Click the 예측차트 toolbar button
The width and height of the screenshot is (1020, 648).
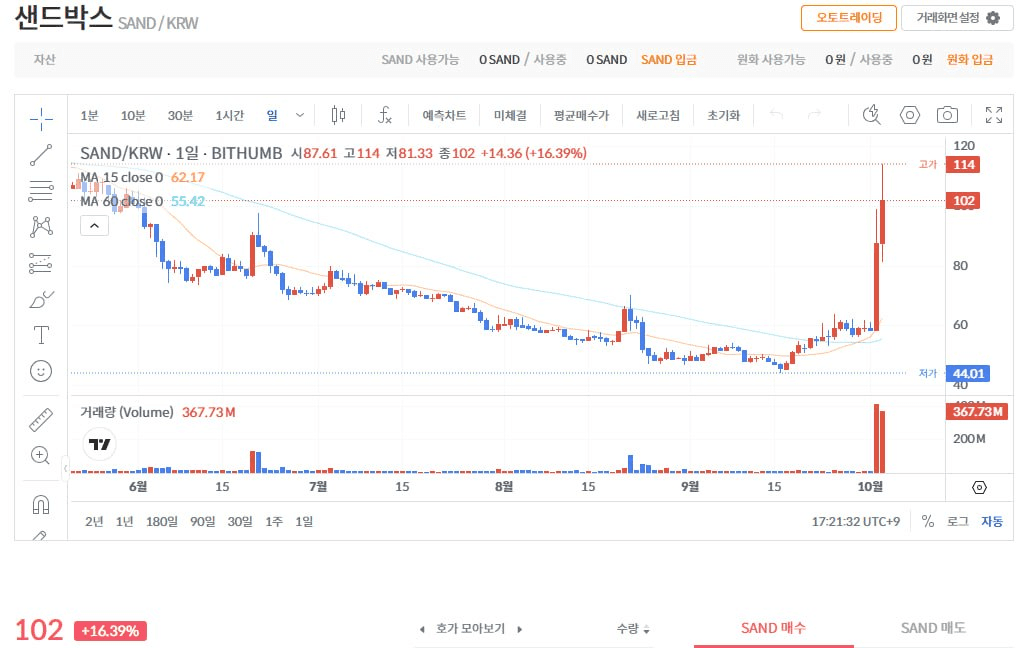click(444, 115)
